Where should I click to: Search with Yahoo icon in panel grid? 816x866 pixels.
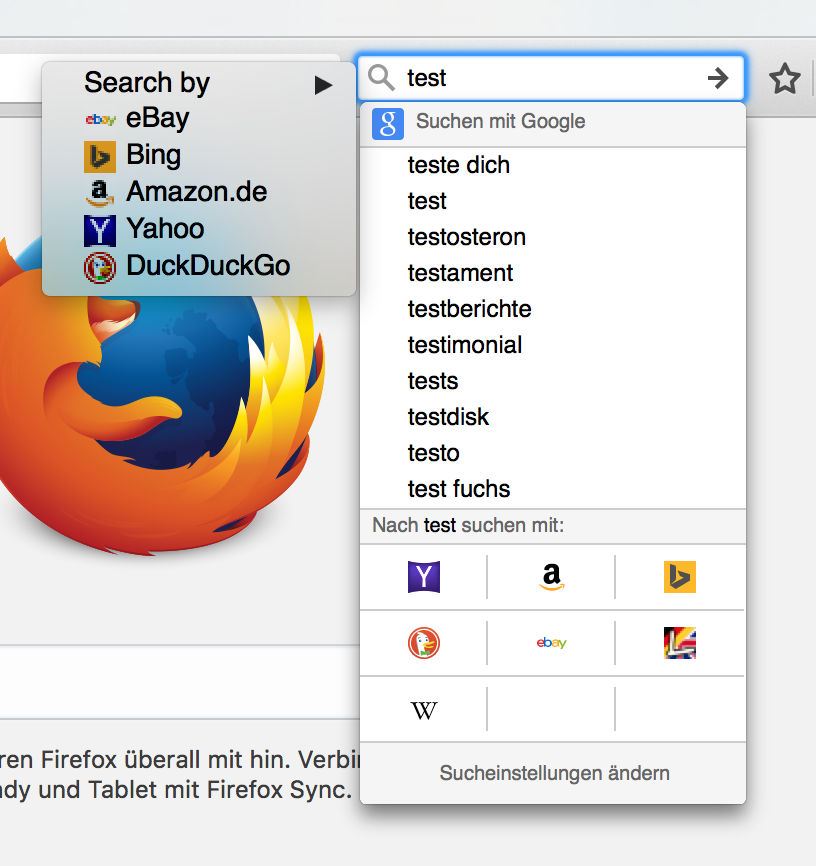coord(424,577)
